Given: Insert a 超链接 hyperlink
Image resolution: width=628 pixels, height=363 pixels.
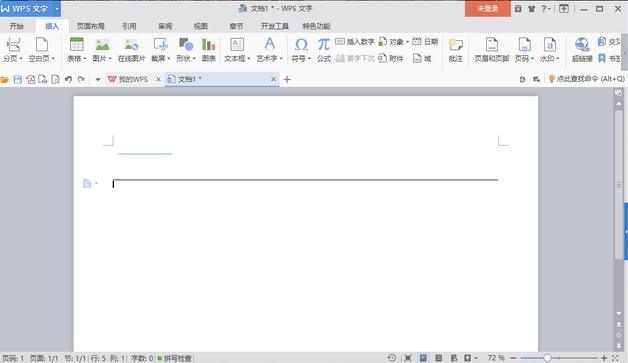Looking at the screenshot, I should (x=582, y=49).
